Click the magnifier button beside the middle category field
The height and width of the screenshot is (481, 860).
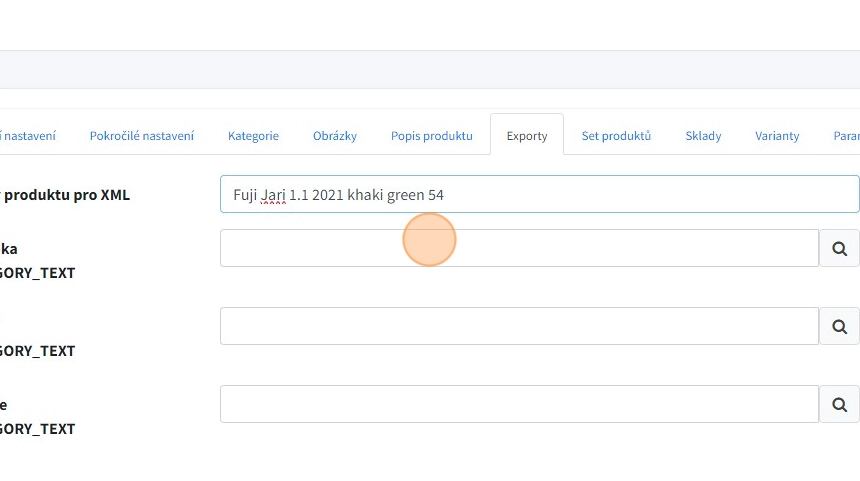point(839,326)
